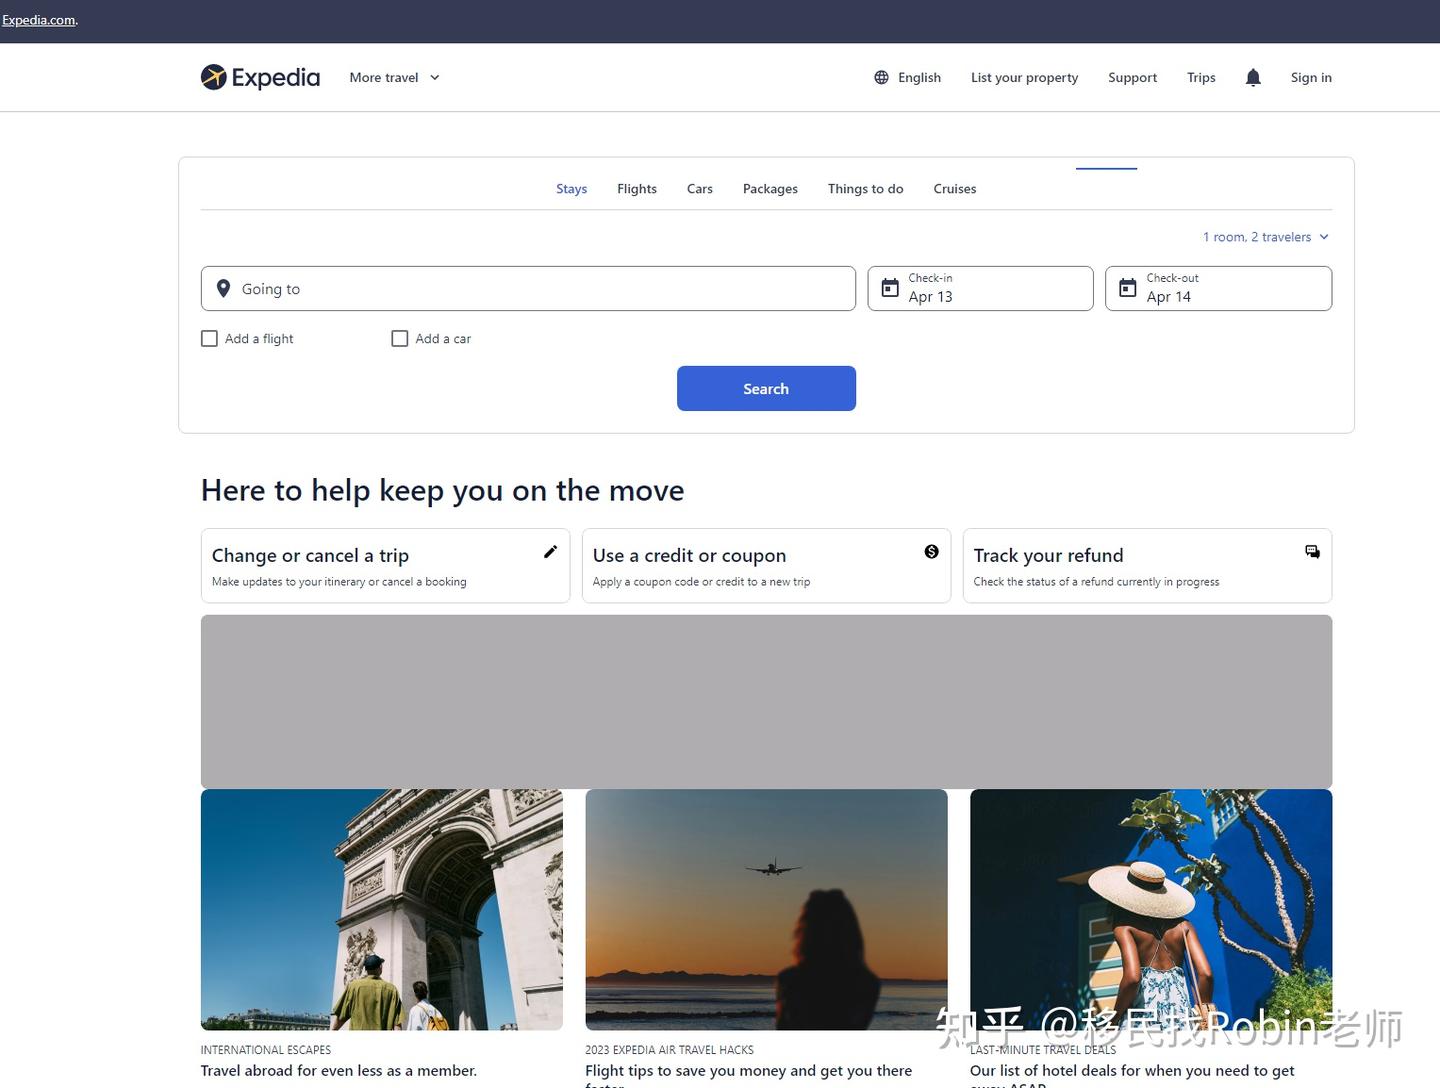Click the globe language icon
Viewport: 1440px width, 1088px height.
[881, 77]
